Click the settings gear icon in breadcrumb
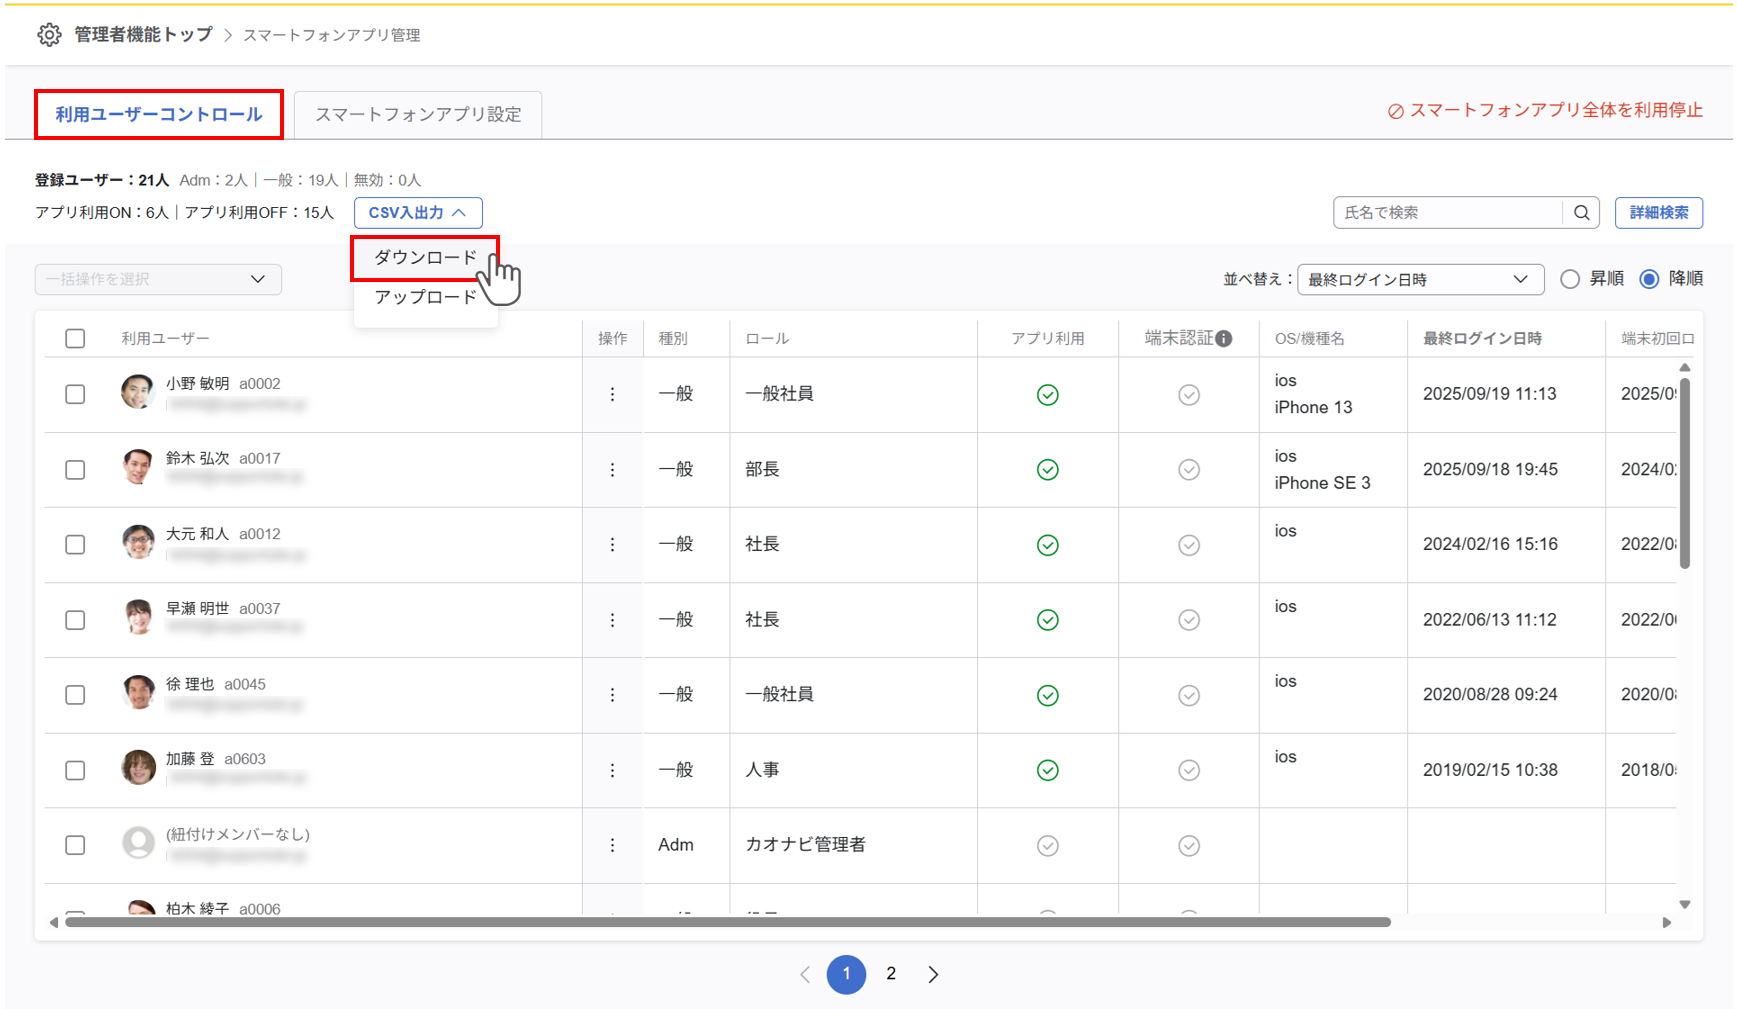The height and width of the screenshot is (1009, 1737). tap(49, 35)
